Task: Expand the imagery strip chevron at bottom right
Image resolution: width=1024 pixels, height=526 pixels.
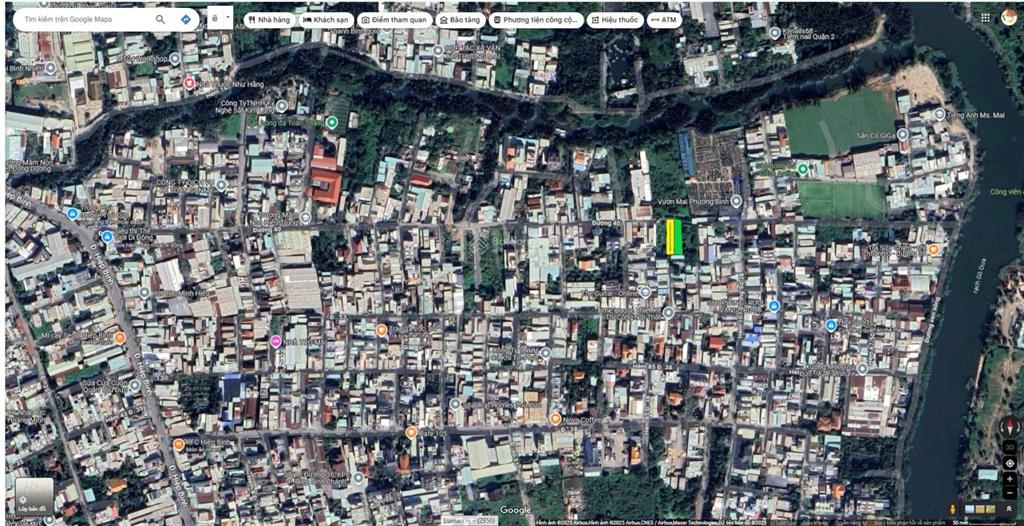Action: tap(1009, 510)
